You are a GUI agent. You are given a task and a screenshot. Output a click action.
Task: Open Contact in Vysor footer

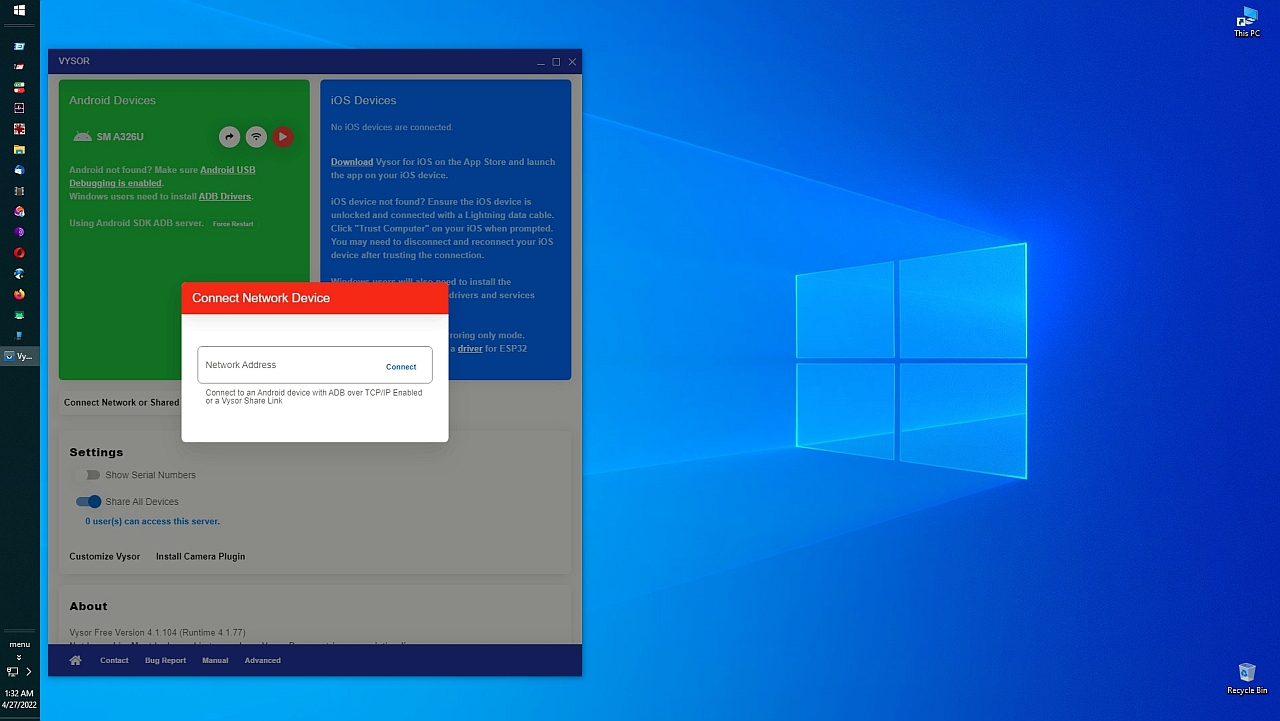coord(114,661)
